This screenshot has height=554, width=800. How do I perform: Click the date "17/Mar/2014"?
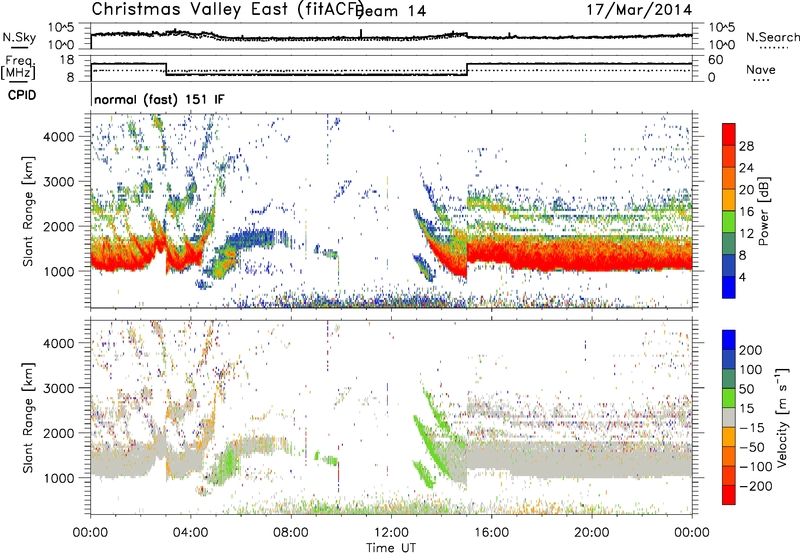[x=639, y=9]
